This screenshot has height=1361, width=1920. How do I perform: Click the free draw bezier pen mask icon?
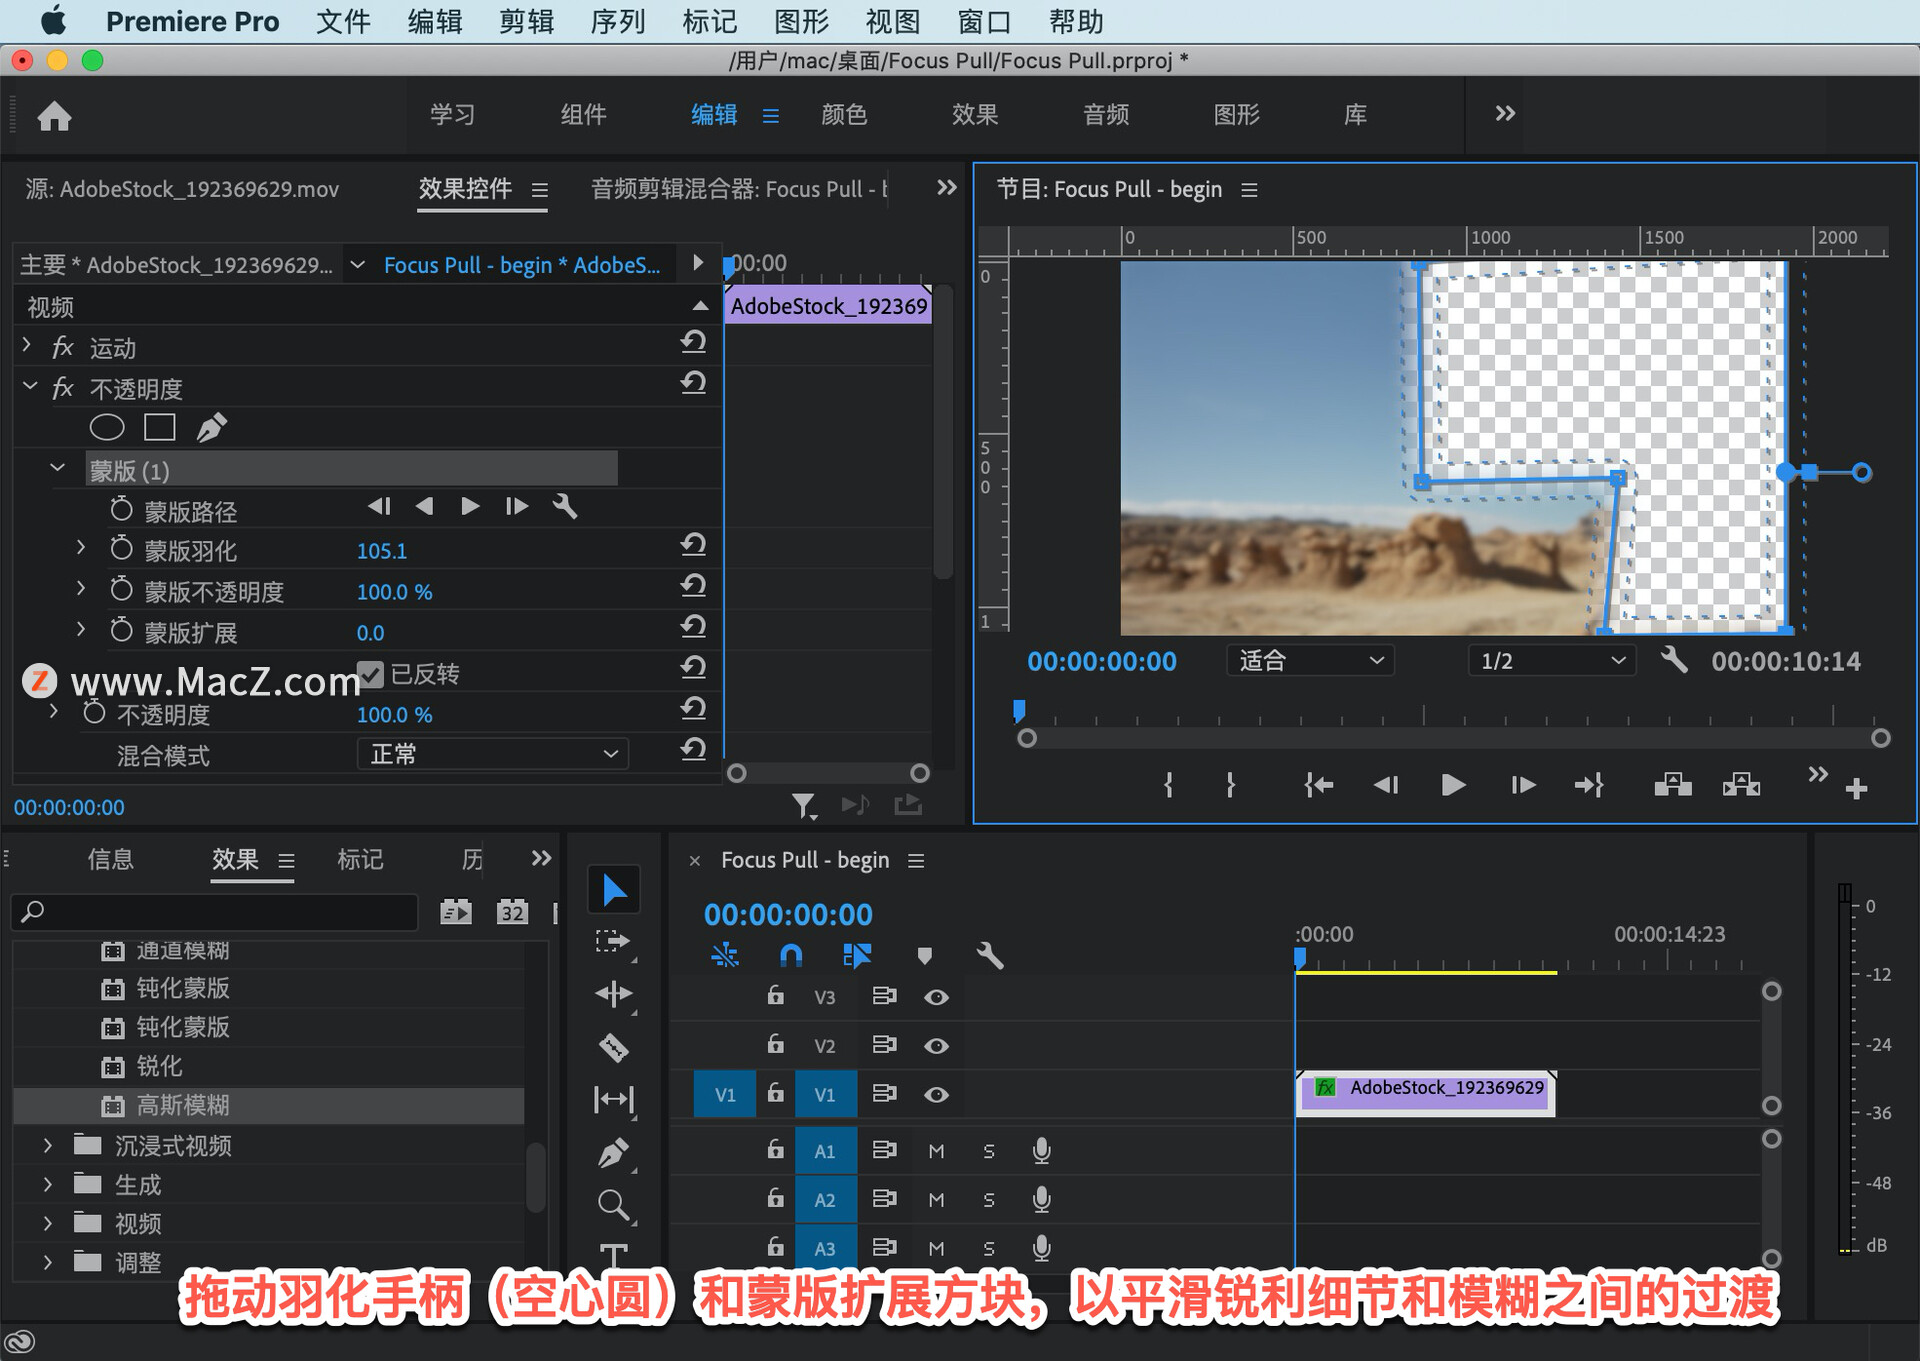211,428
